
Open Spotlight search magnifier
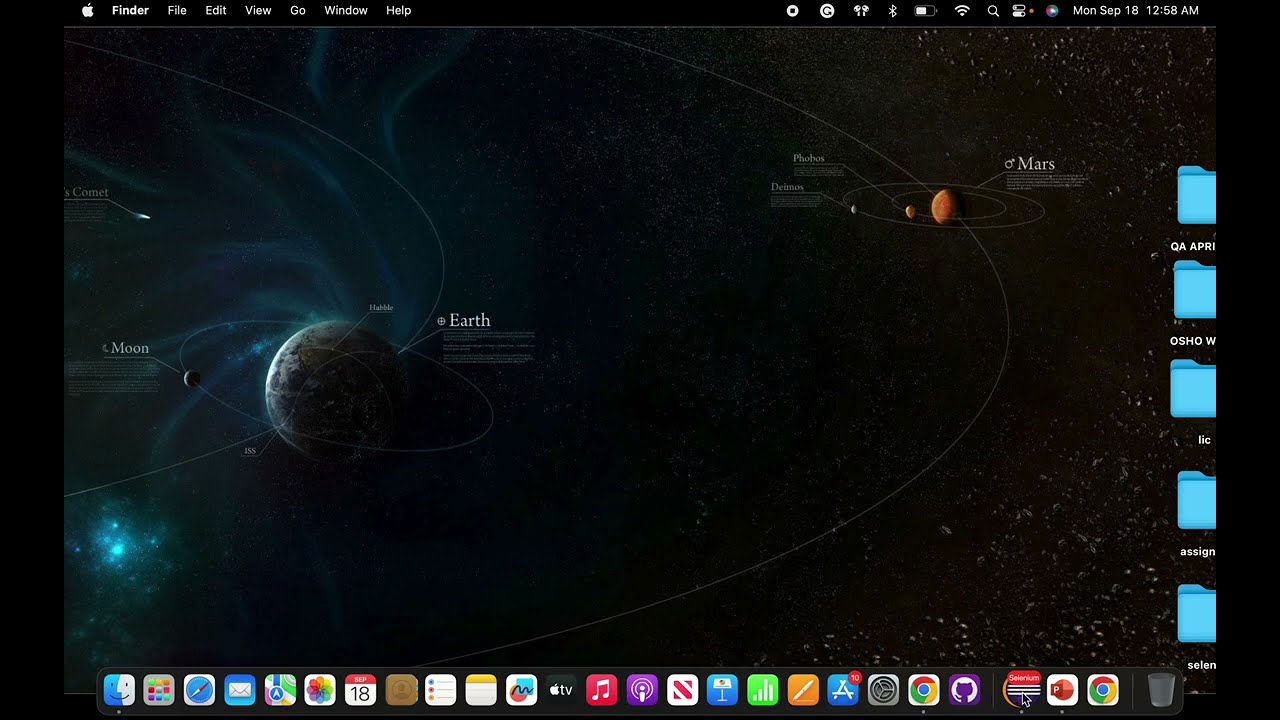993,10
